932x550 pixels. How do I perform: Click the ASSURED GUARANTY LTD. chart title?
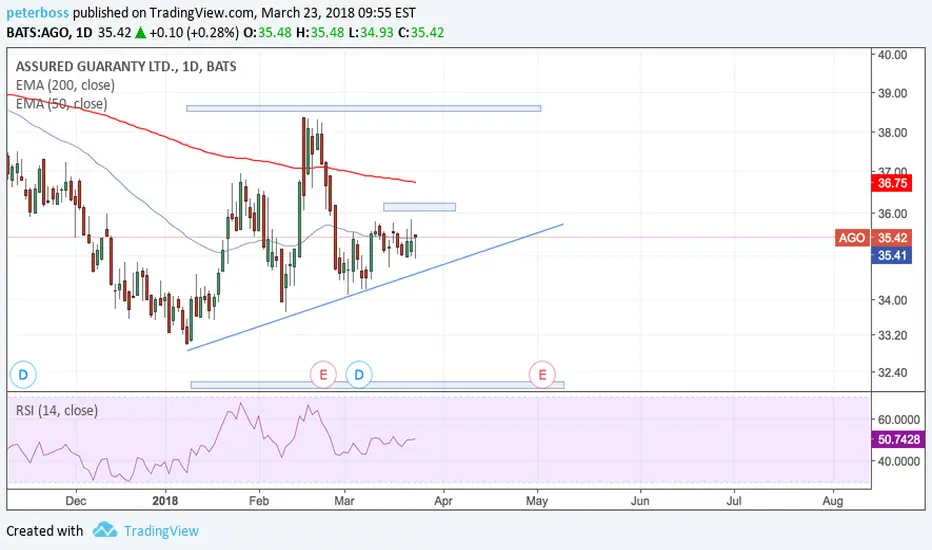pyautogui.click(x=126, y=67)
